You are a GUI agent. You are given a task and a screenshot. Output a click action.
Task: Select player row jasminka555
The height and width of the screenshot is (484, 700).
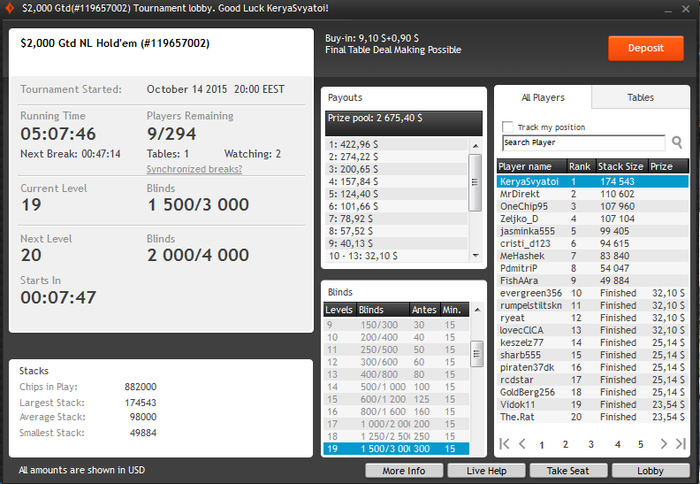[x=592, y=231]
